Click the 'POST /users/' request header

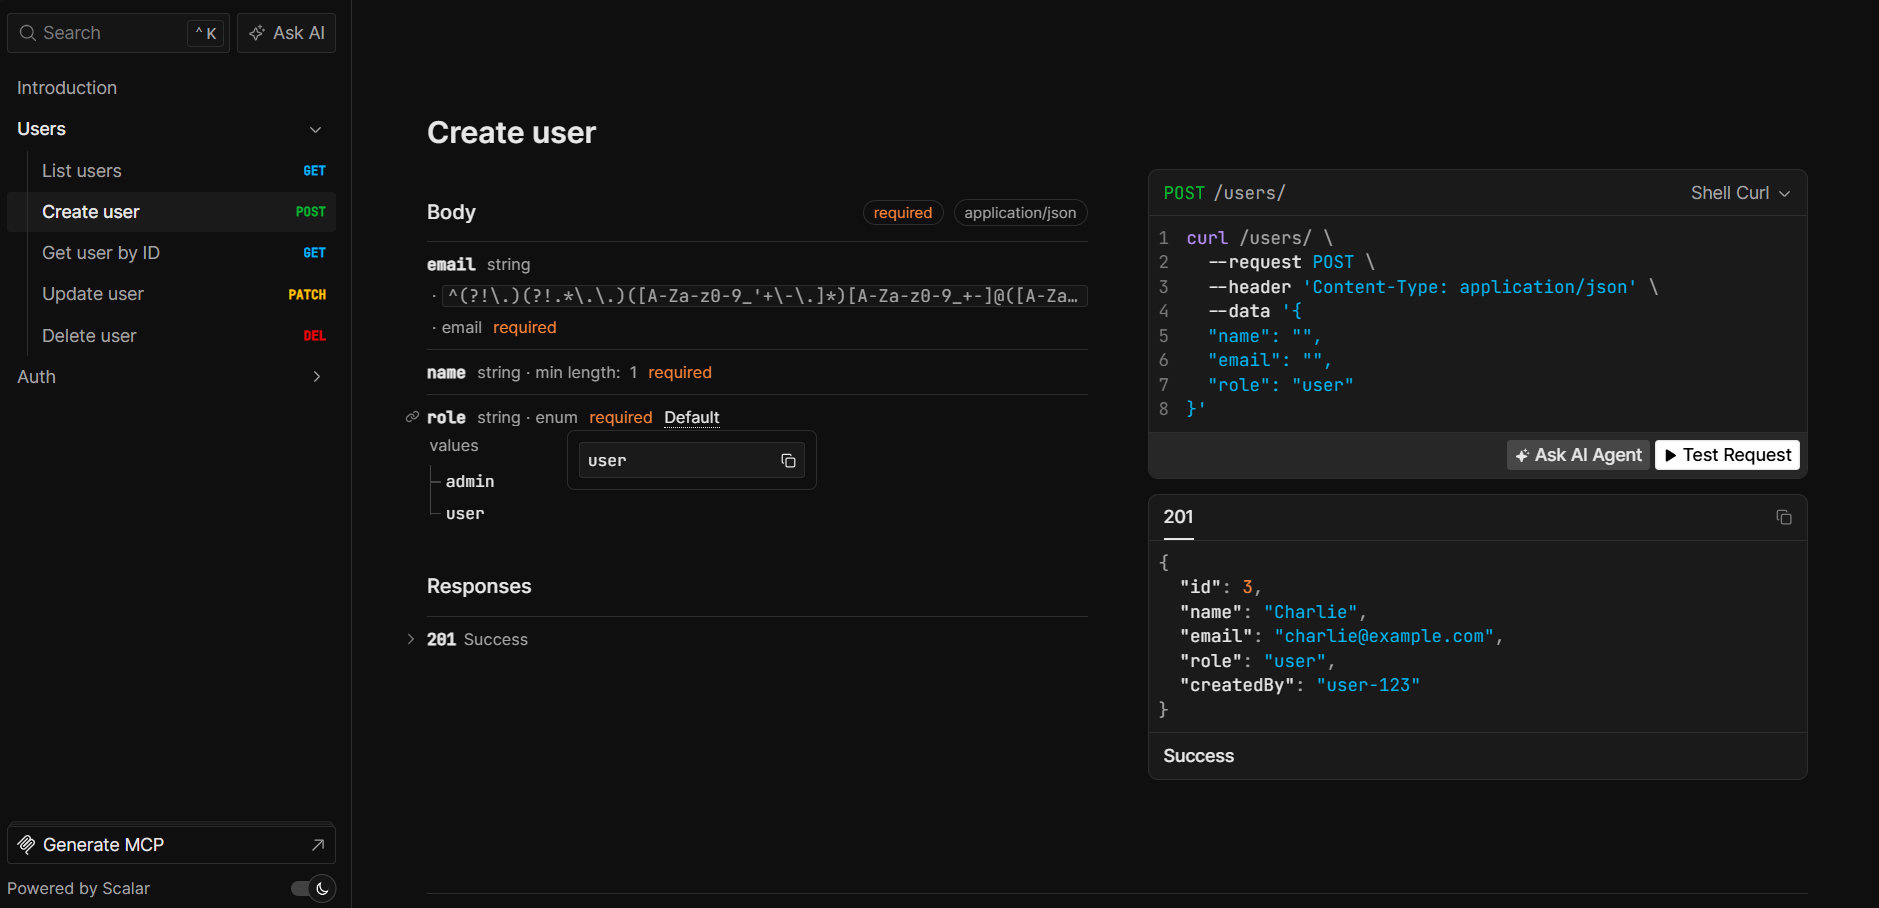(1224, 193)
